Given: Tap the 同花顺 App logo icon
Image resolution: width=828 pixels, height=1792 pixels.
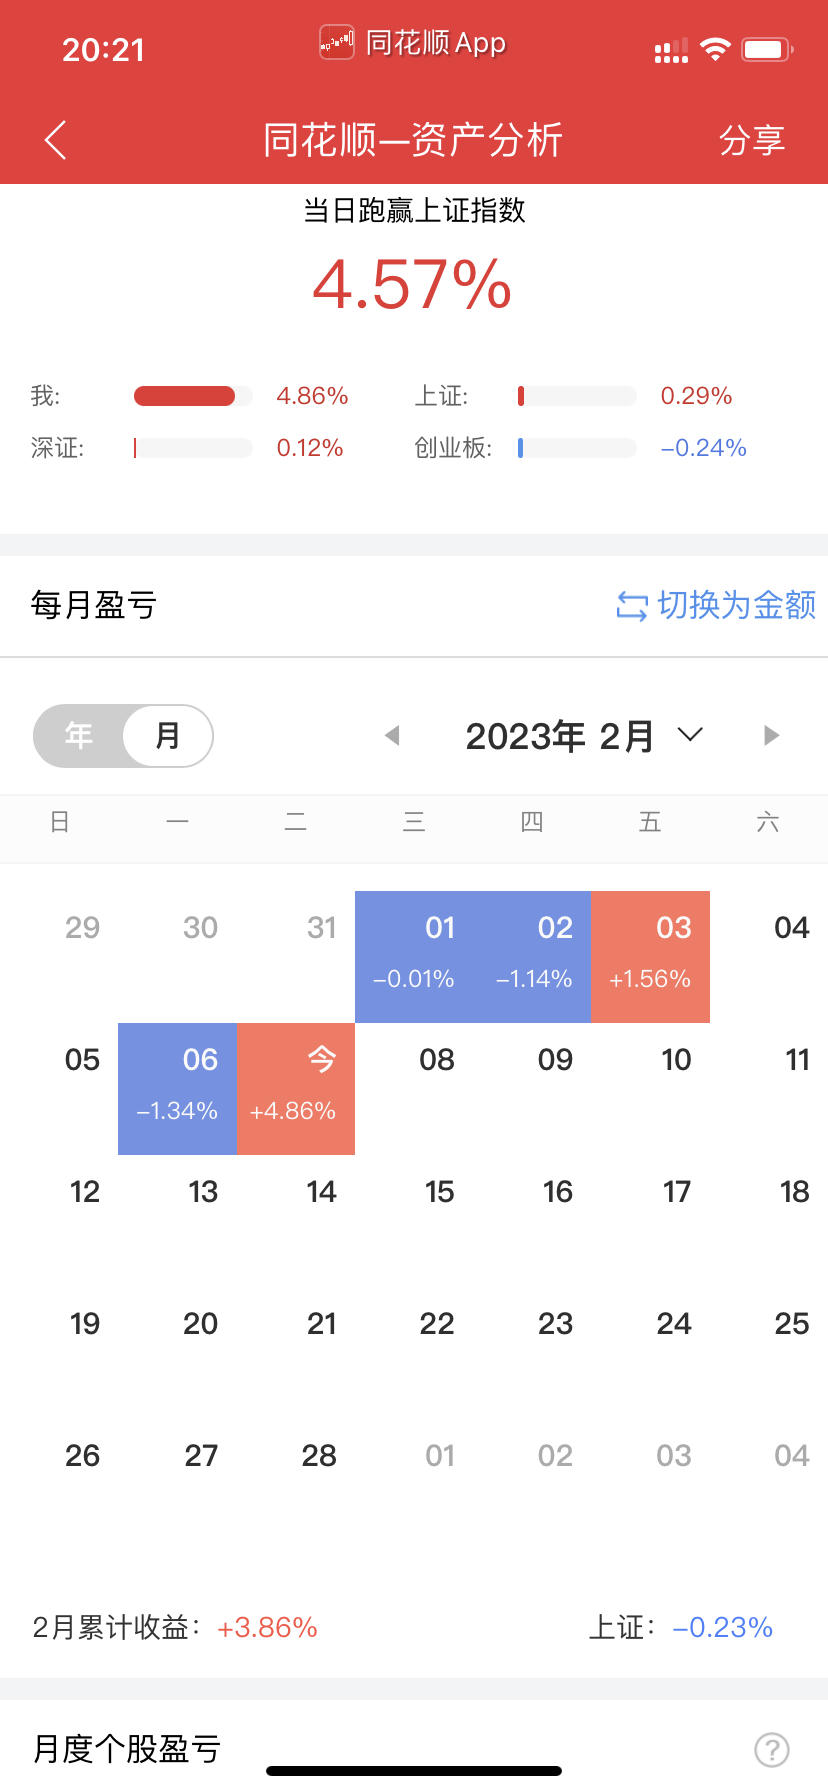Looking at the screenshot, I should [x=337, y=43].
